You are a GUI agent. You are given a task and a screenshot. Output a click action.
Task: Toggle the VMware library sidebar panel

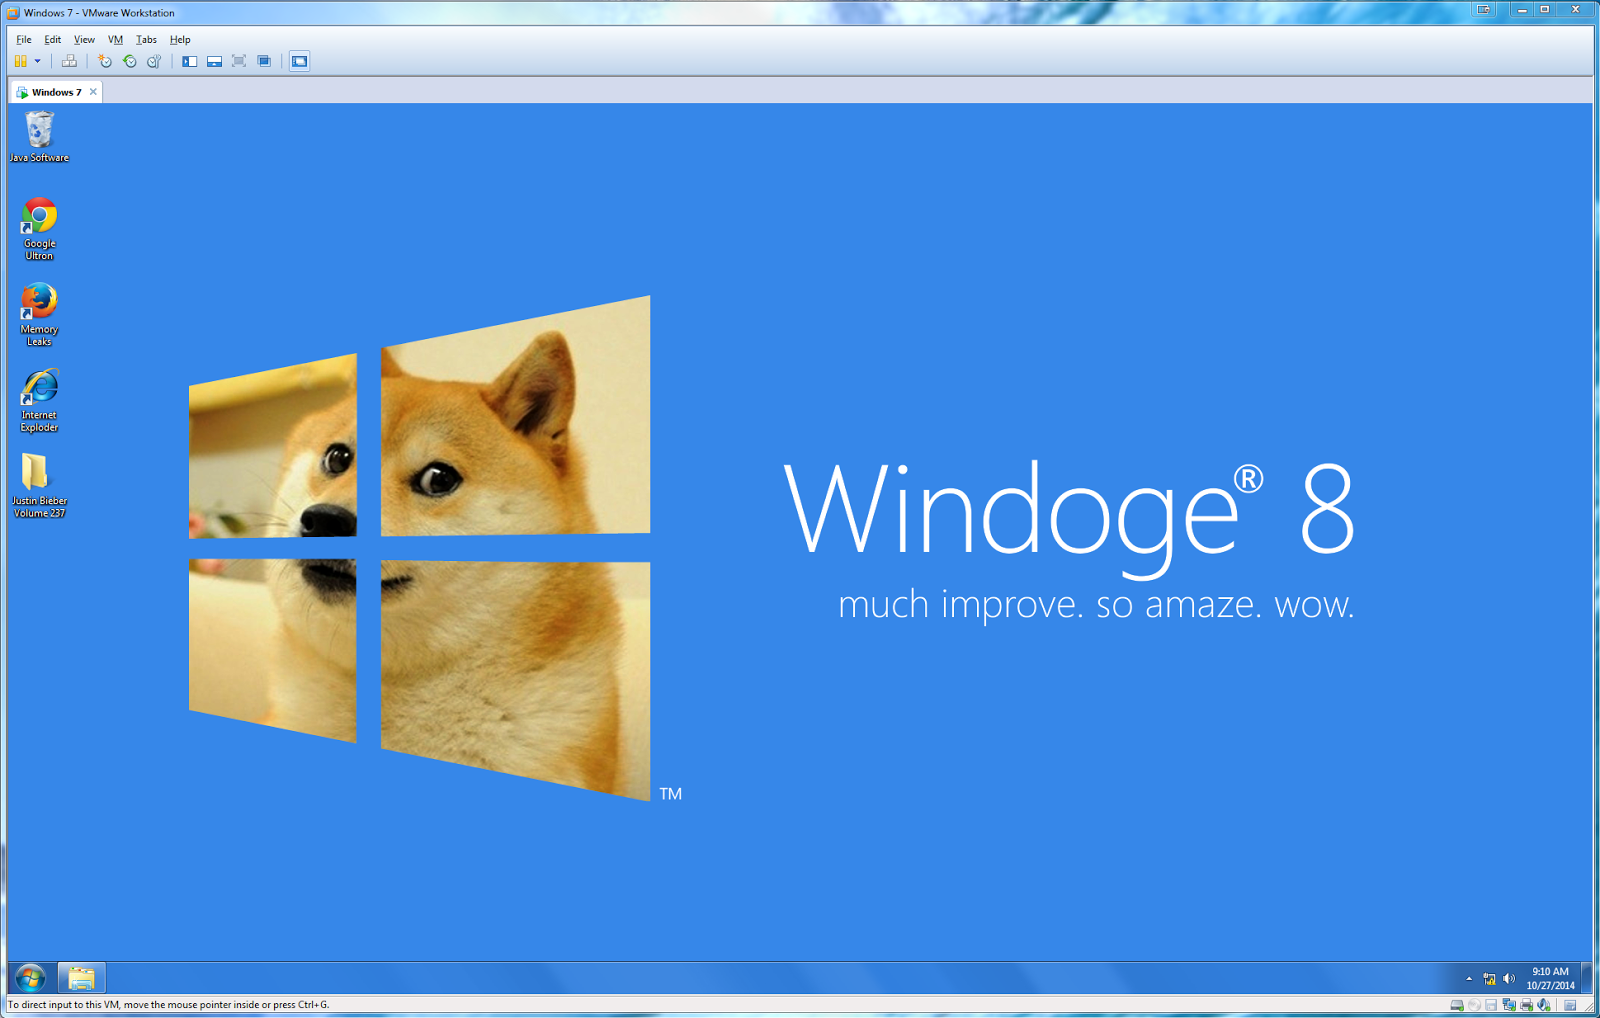click(189, 61)
